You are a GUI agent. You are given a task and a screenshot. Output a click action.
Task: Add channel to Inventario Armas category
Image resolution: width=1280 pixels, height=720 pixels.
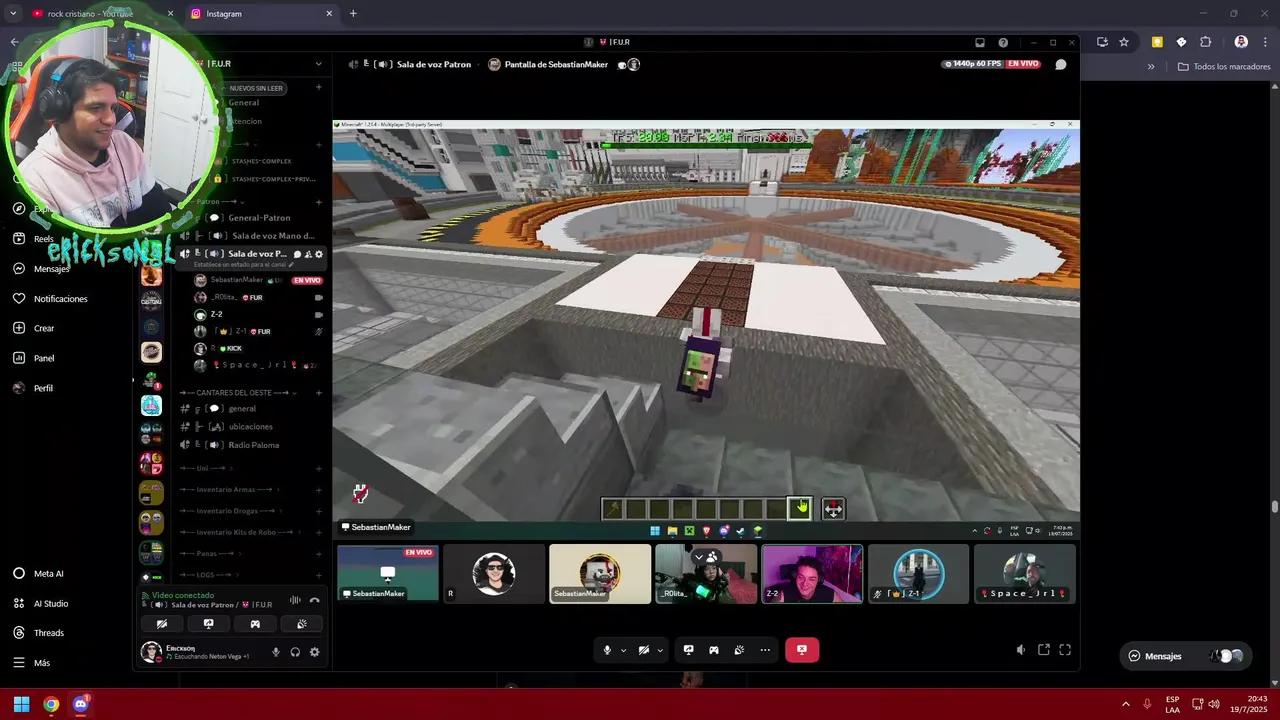(x=319, y=490)
